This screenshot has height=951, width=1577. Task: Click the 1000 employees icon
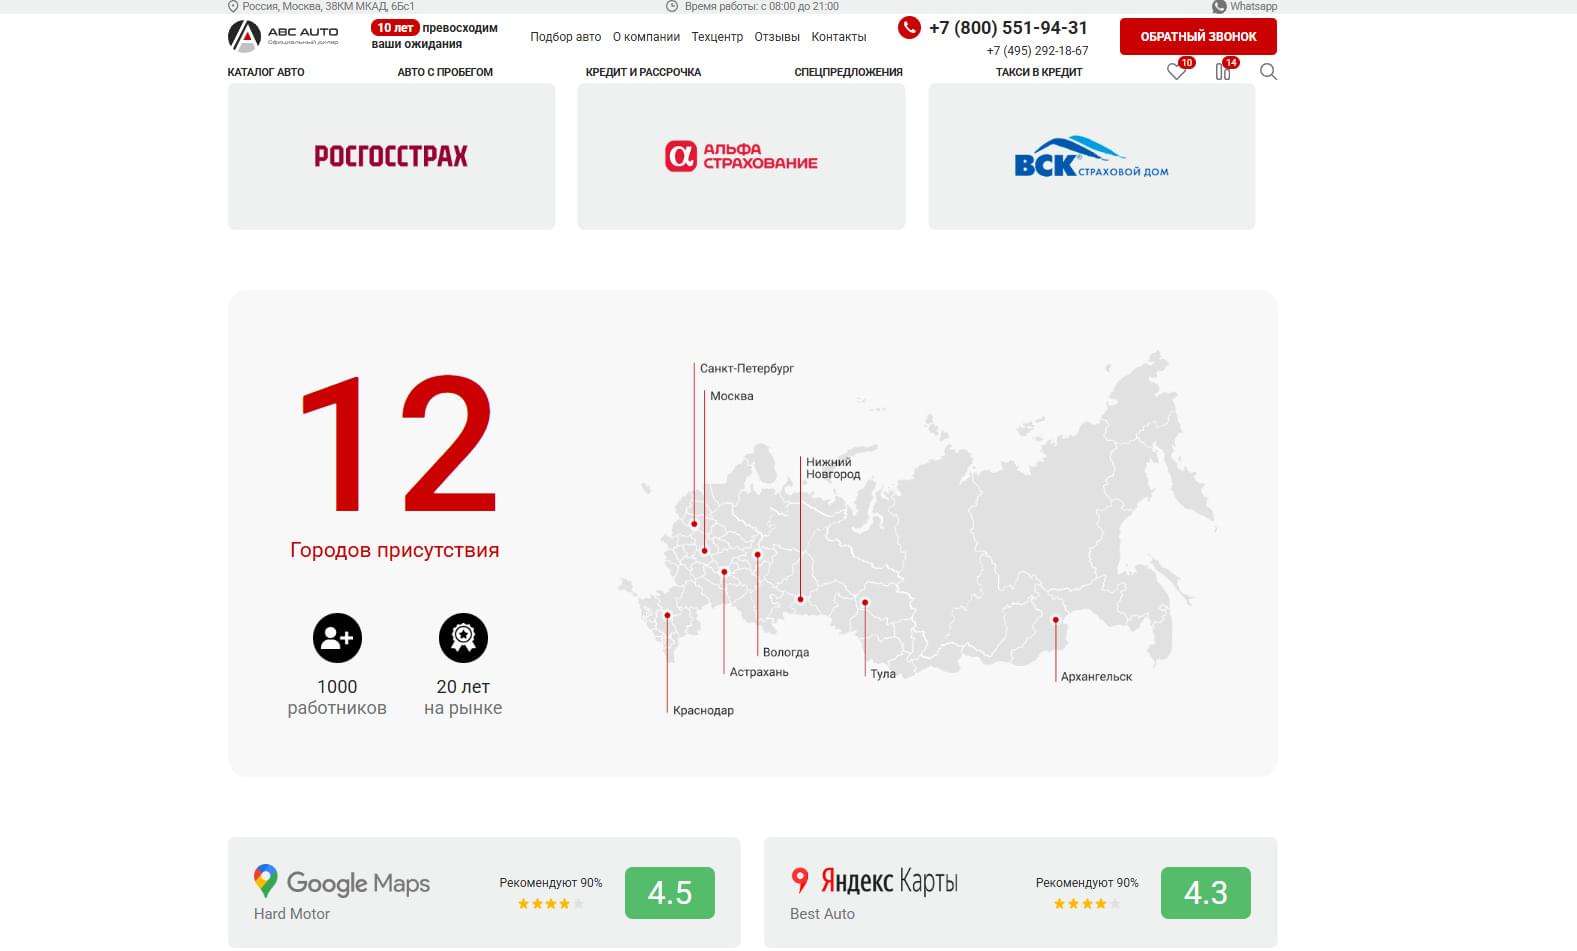337,638
